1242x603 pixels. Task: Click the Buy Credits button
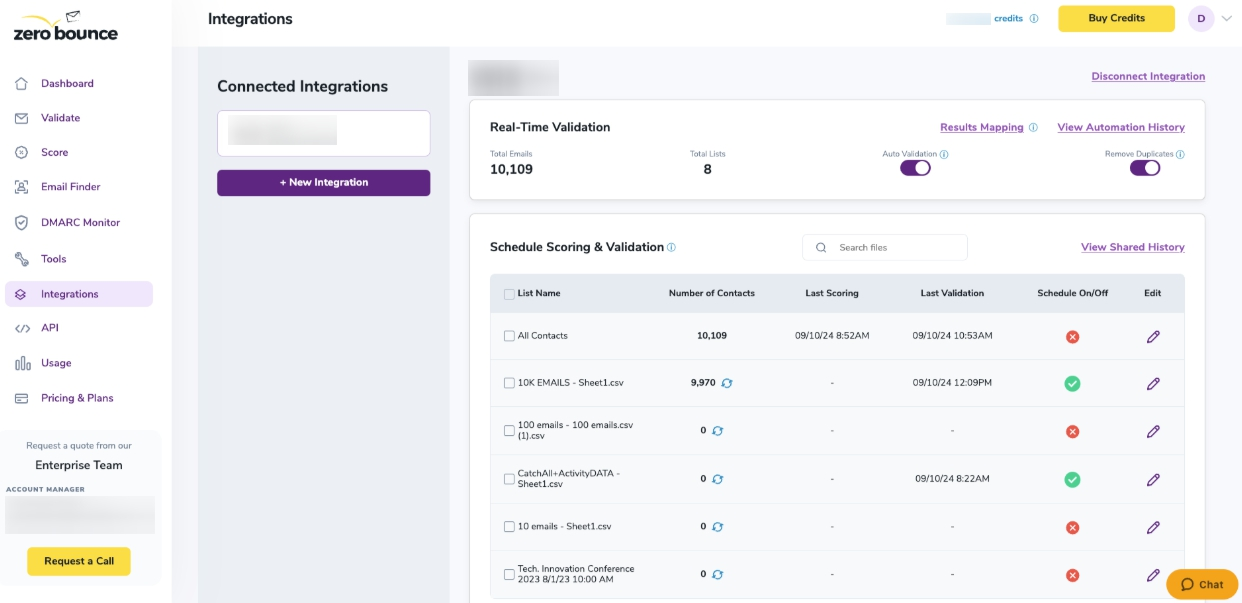pyautogui.click(x=1116, y=18)
